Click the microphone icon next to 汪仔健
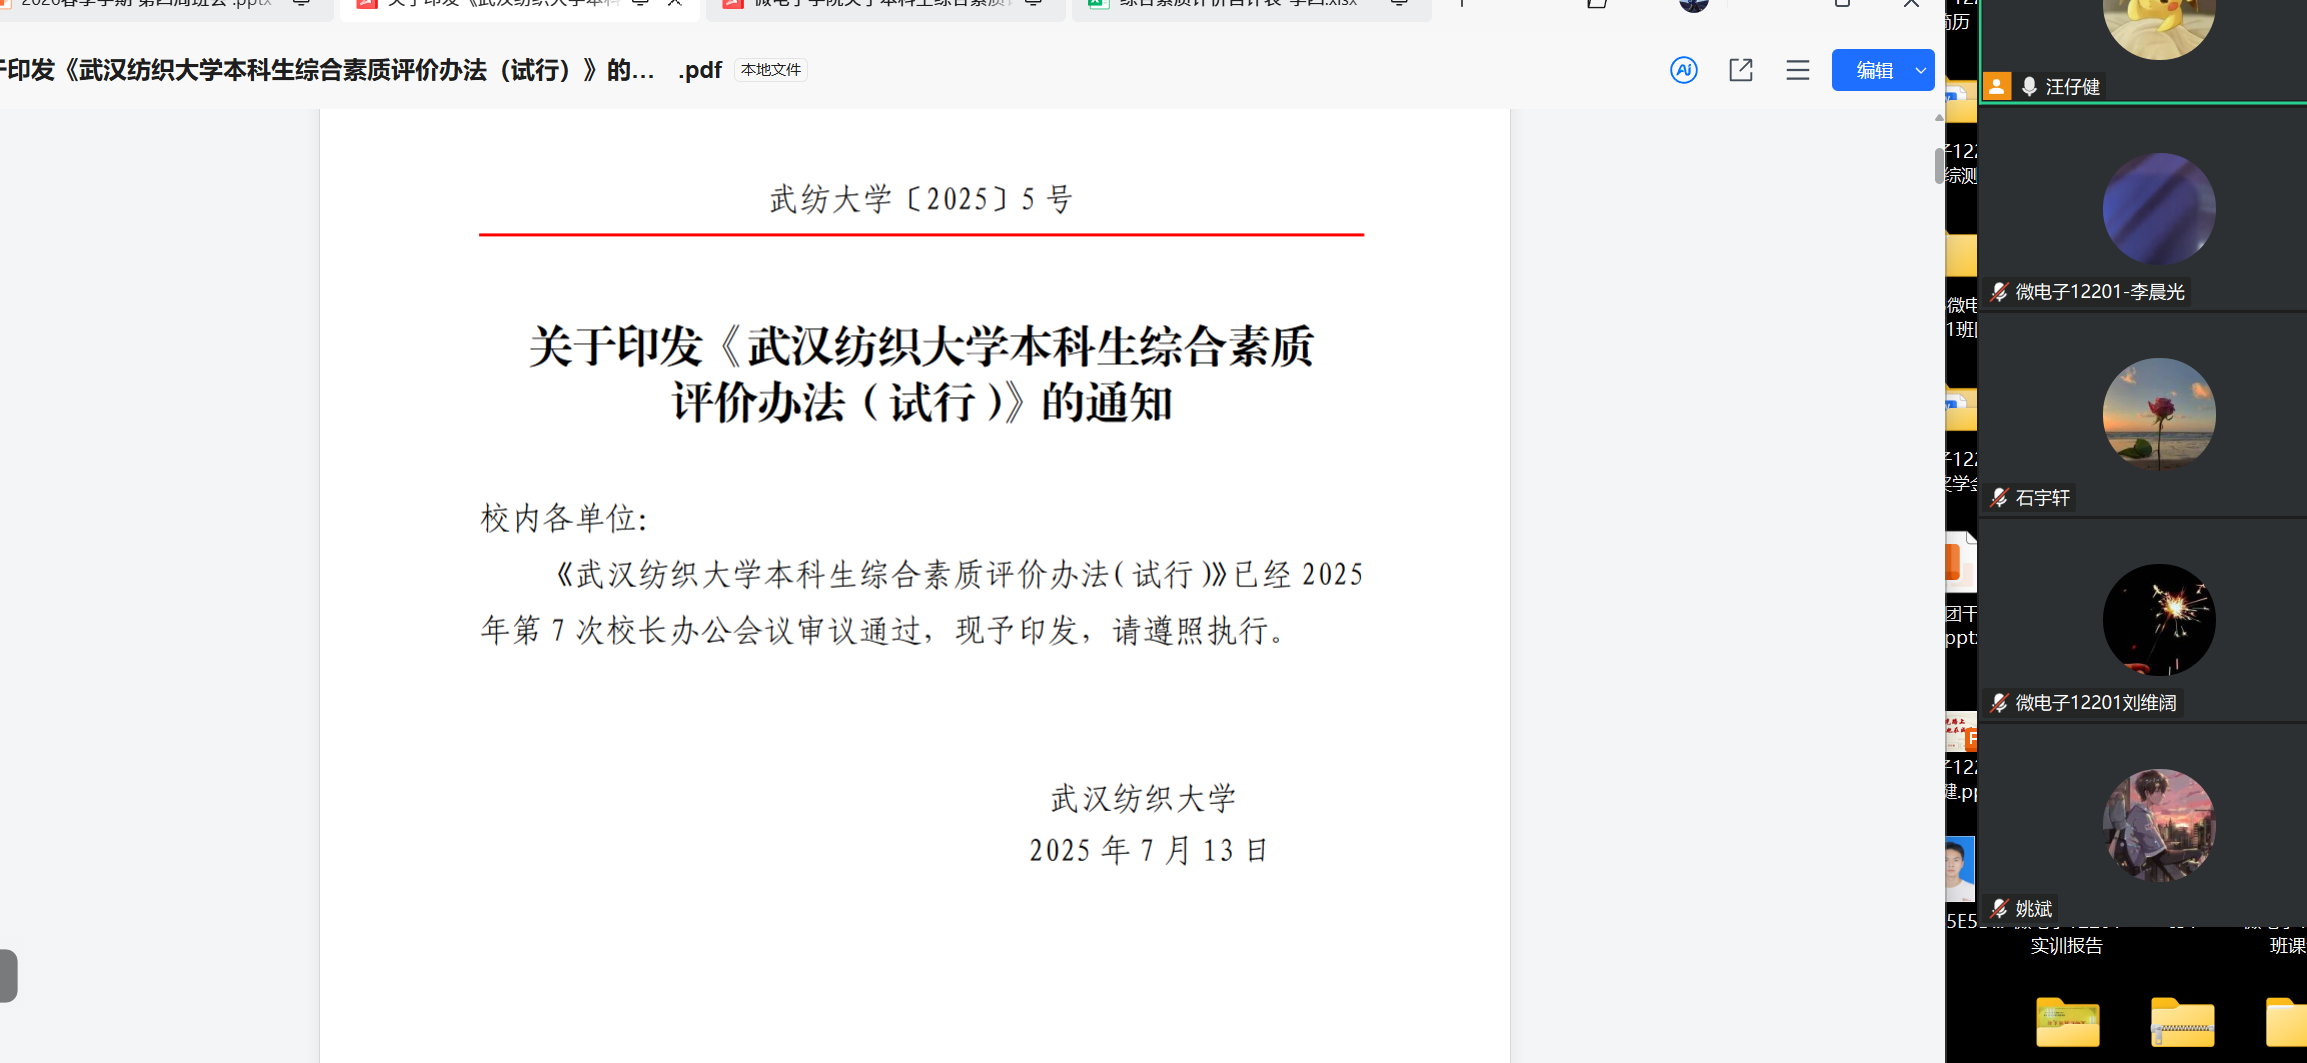Image resolution: width=2307 pixels, height=1063 pixels. point(2029,87)
